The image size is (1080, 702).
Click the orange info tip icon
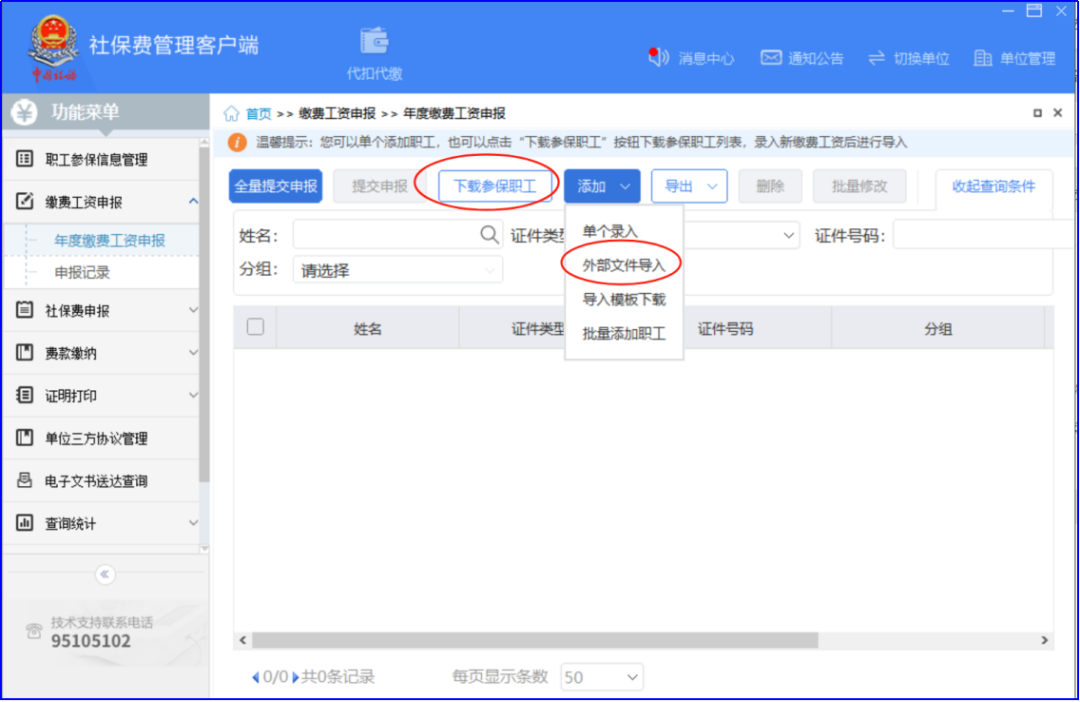tap(237, 143)
